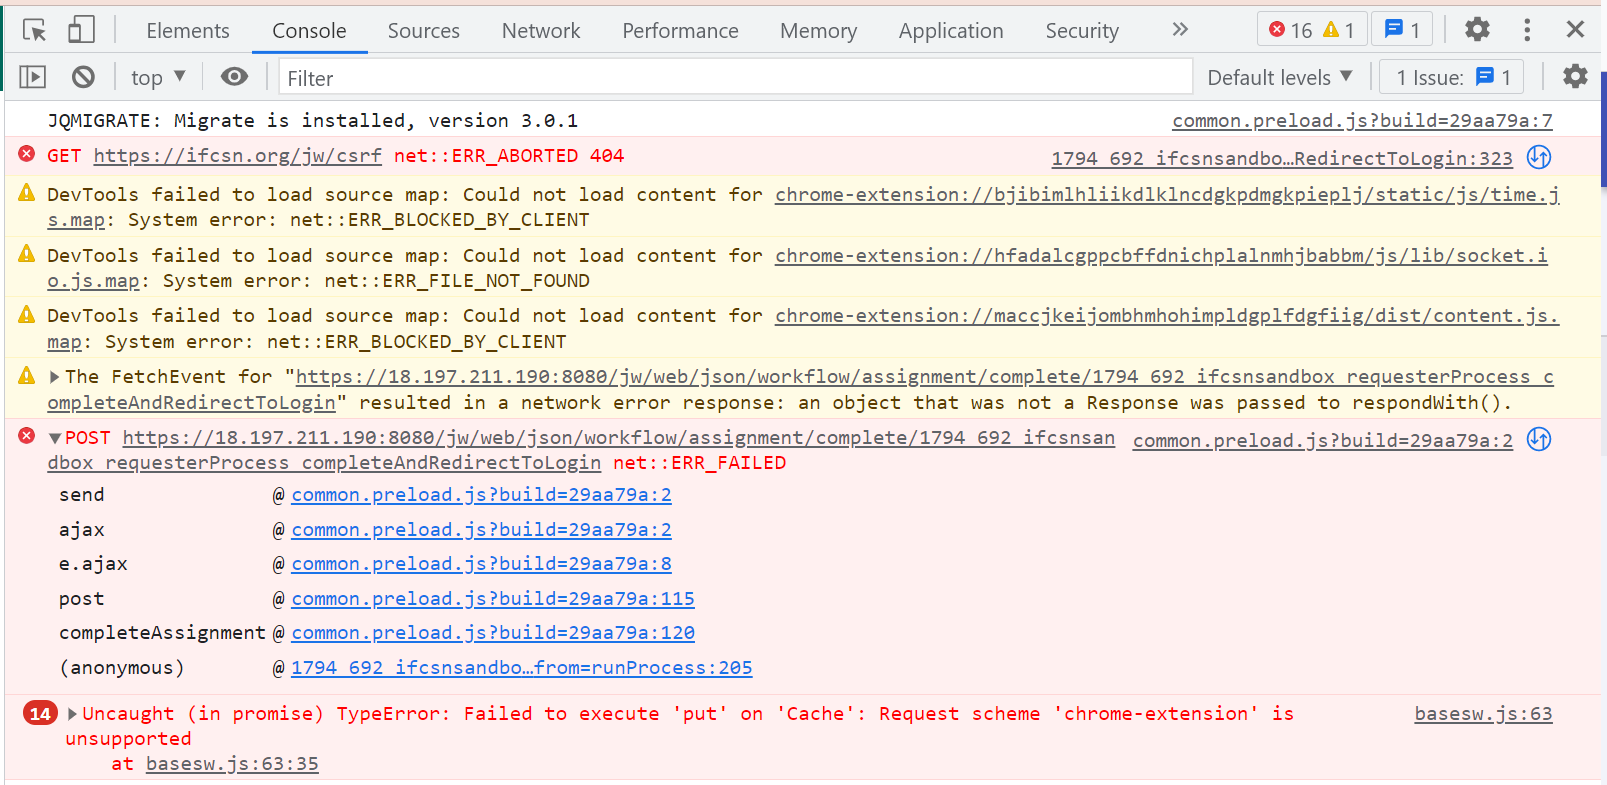Activate the inspect element picker icon

34,30
